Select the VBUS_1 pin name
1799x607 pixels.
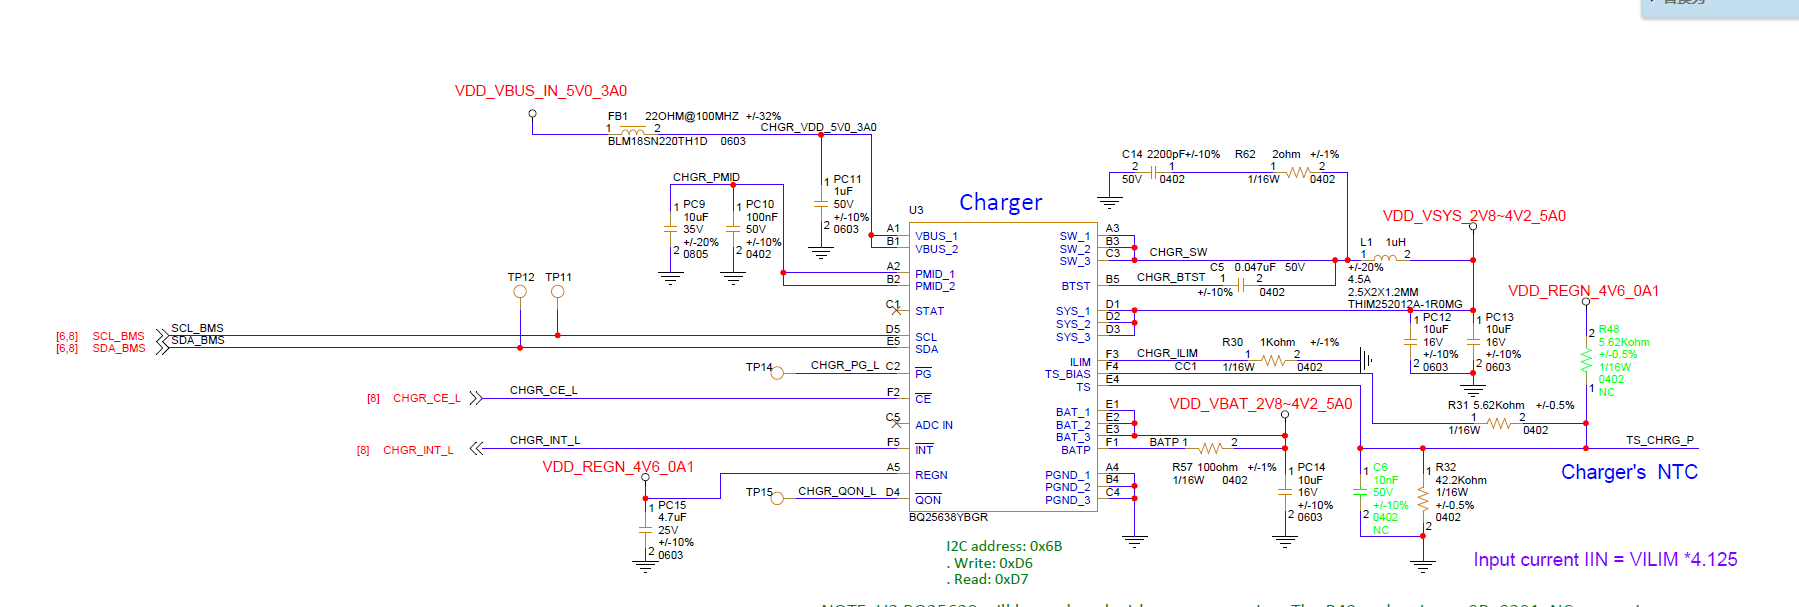(936, 237)
